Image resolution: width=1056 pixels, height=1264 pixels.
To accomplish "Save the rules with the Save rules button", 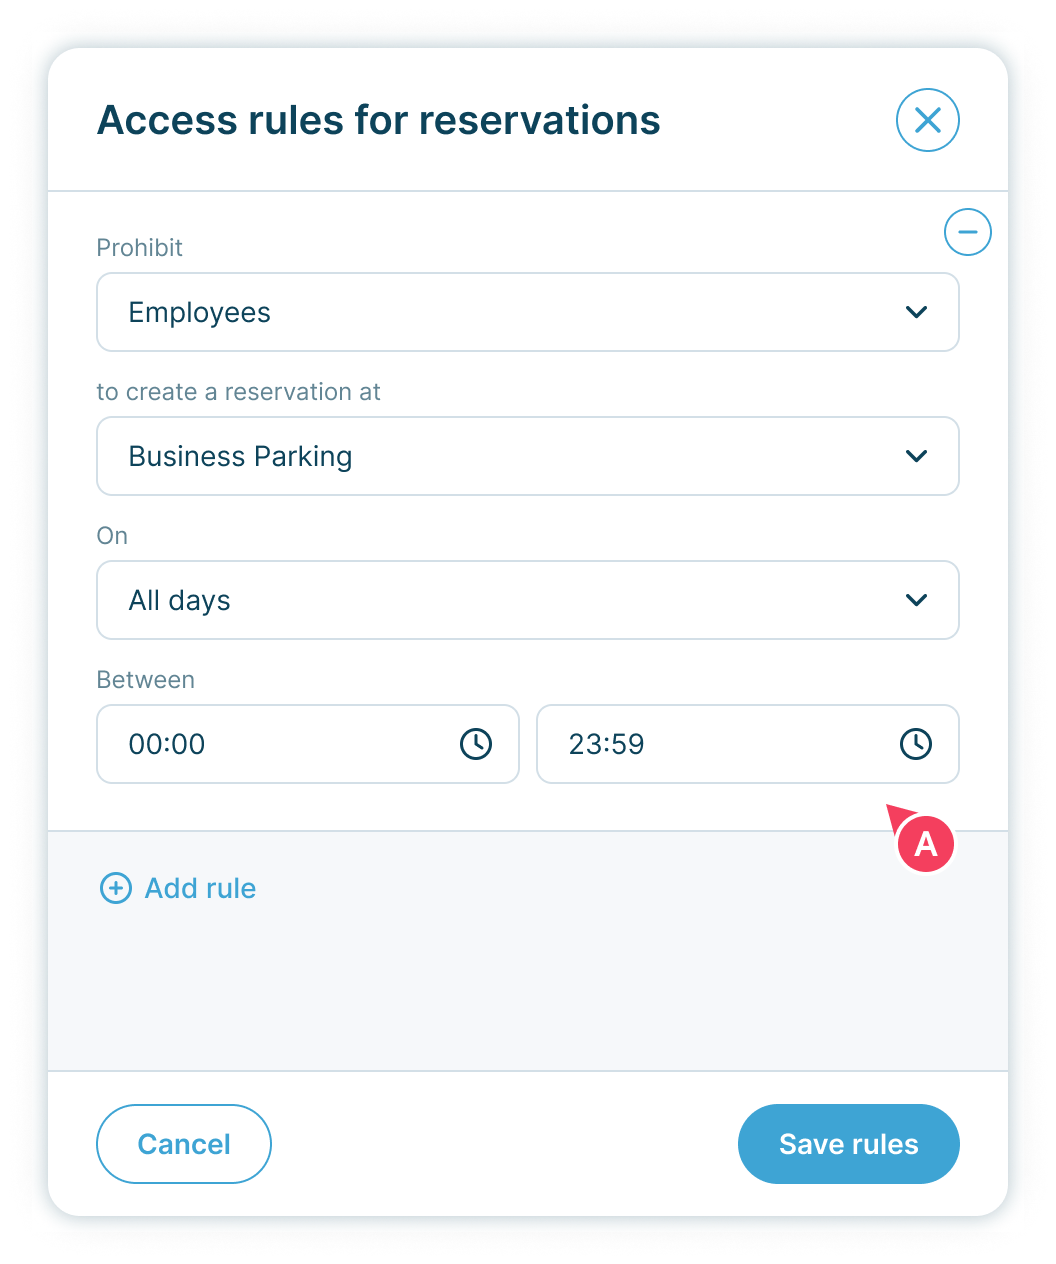I will pos(848,1144).
